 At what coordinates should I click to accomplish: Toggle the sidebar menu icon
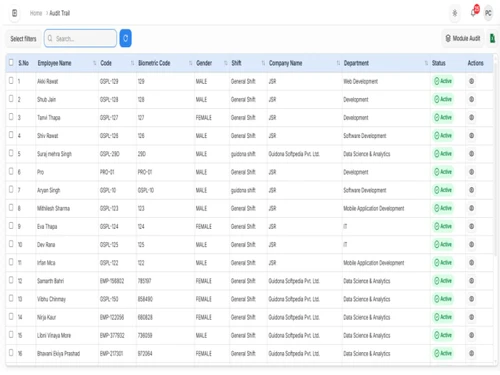(14, 13)
